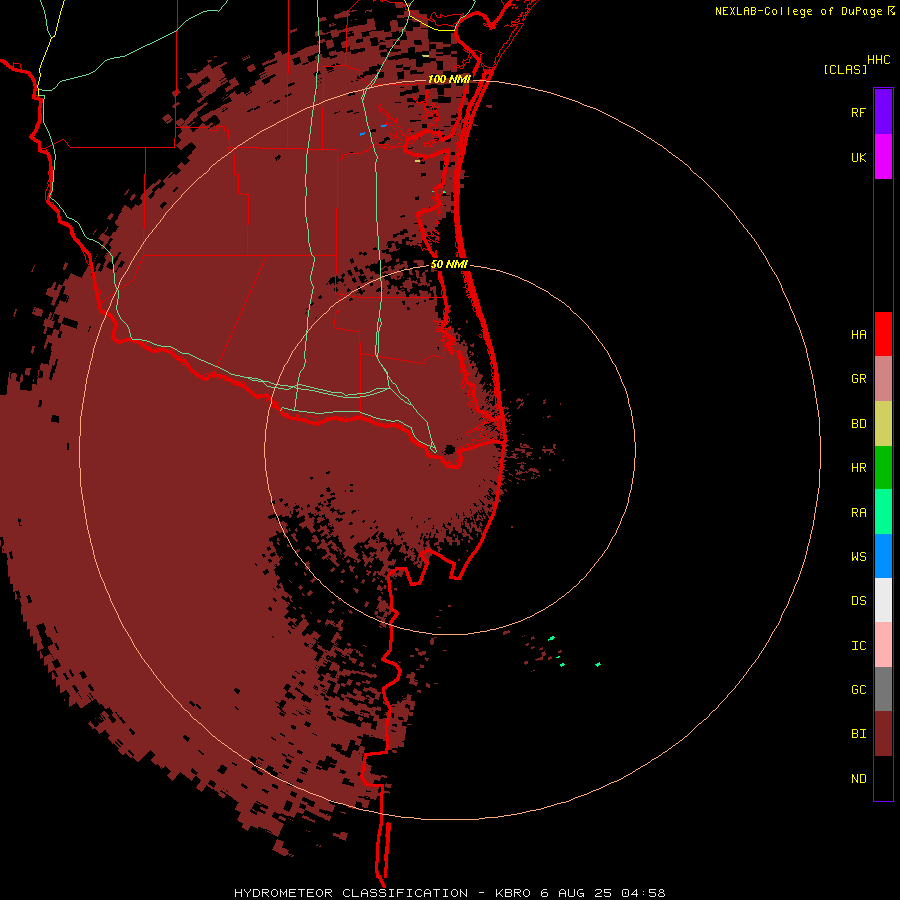Click the 'KBRO' radar site identifier

point(513,893)
